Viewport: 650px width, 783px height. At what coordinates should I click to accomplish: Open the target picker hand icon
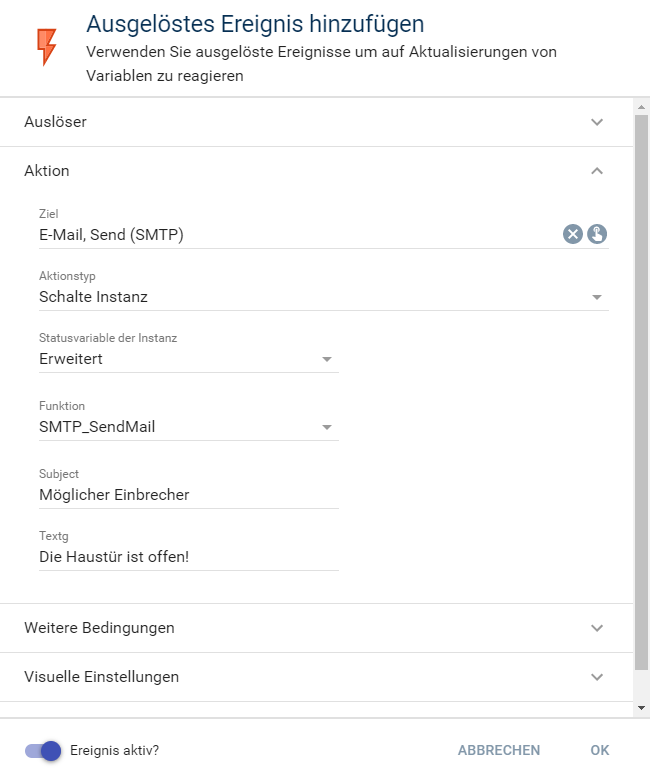pos(597,234)
